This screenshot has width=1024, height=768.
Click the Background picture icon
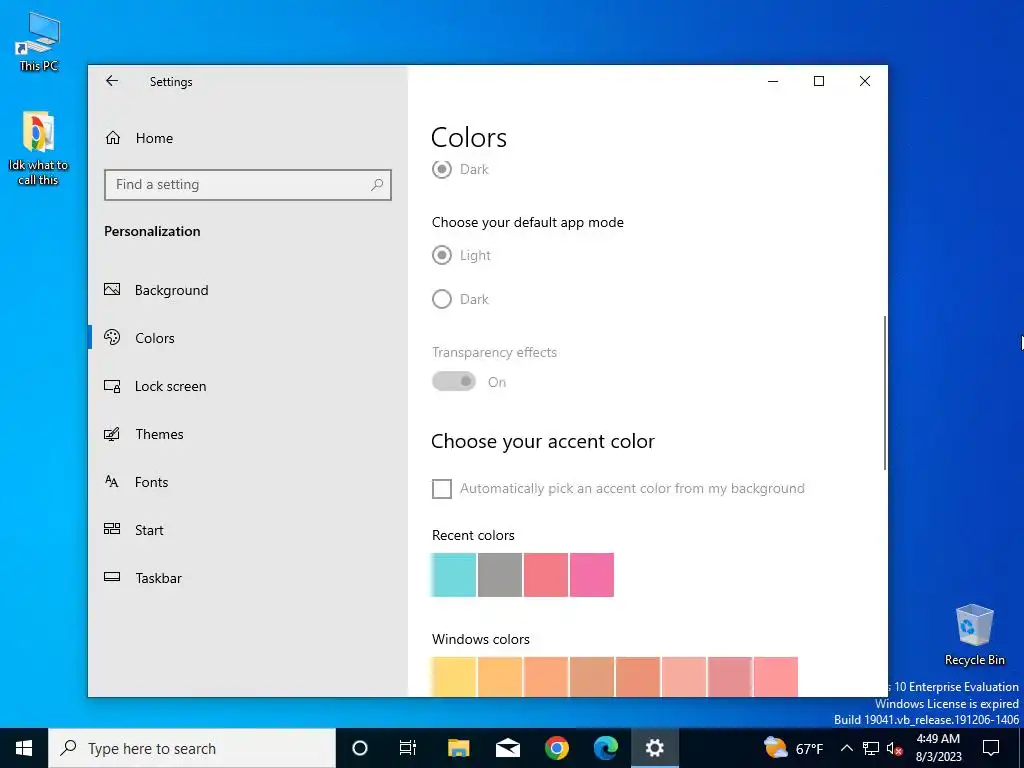tap(112, 289)
